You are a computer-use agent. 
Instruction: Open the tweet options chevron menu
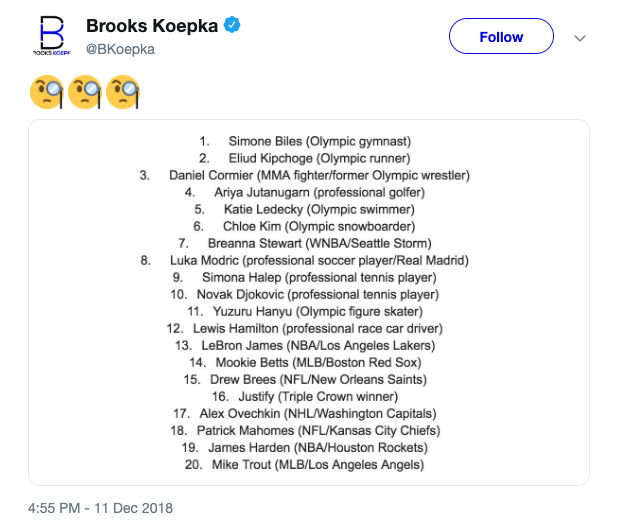[x=578, y=37]
